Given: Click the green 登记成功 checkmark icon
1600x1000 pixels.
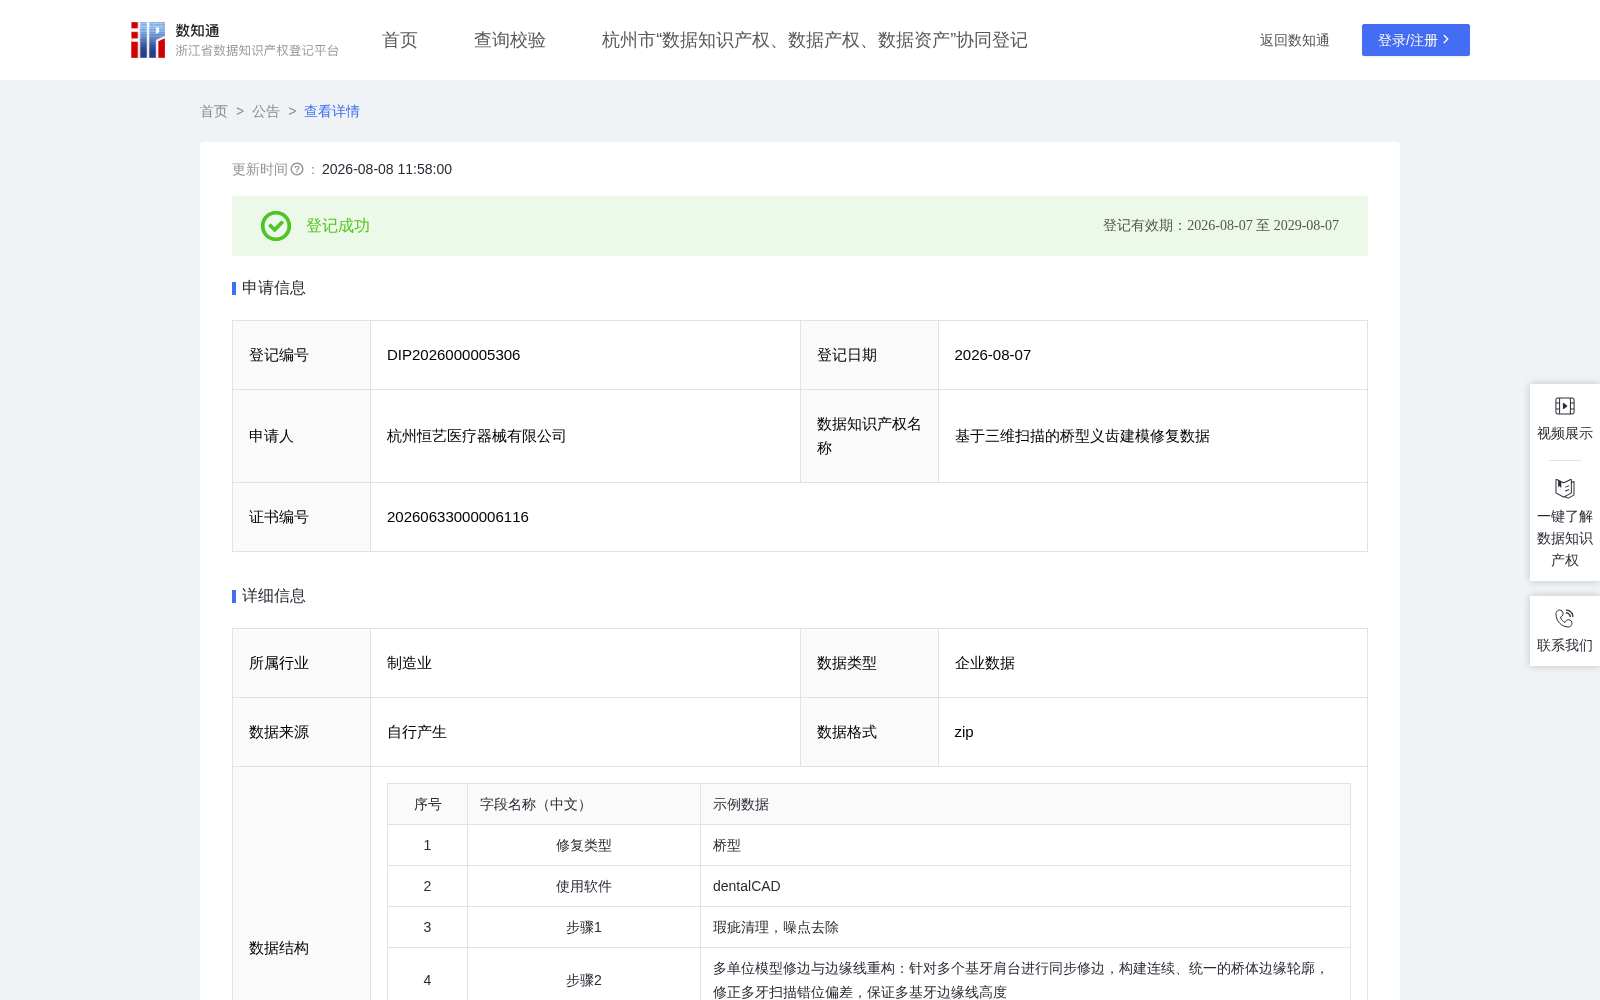Looking at the screenshot, I should click(276, 226).
